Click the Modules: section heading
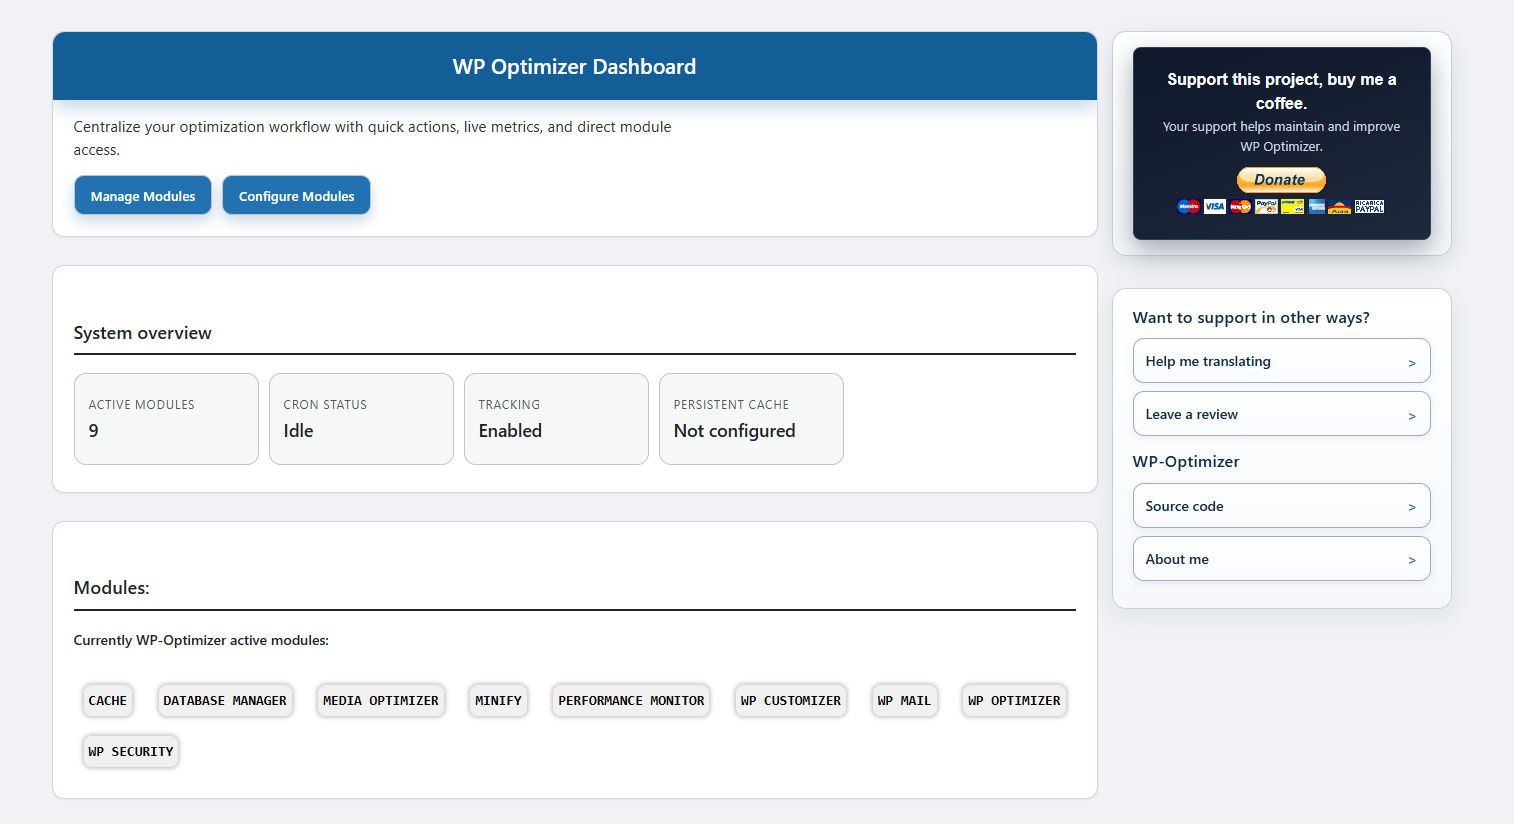This screenshot has width=1514, height=824. [x=112, y=588]
